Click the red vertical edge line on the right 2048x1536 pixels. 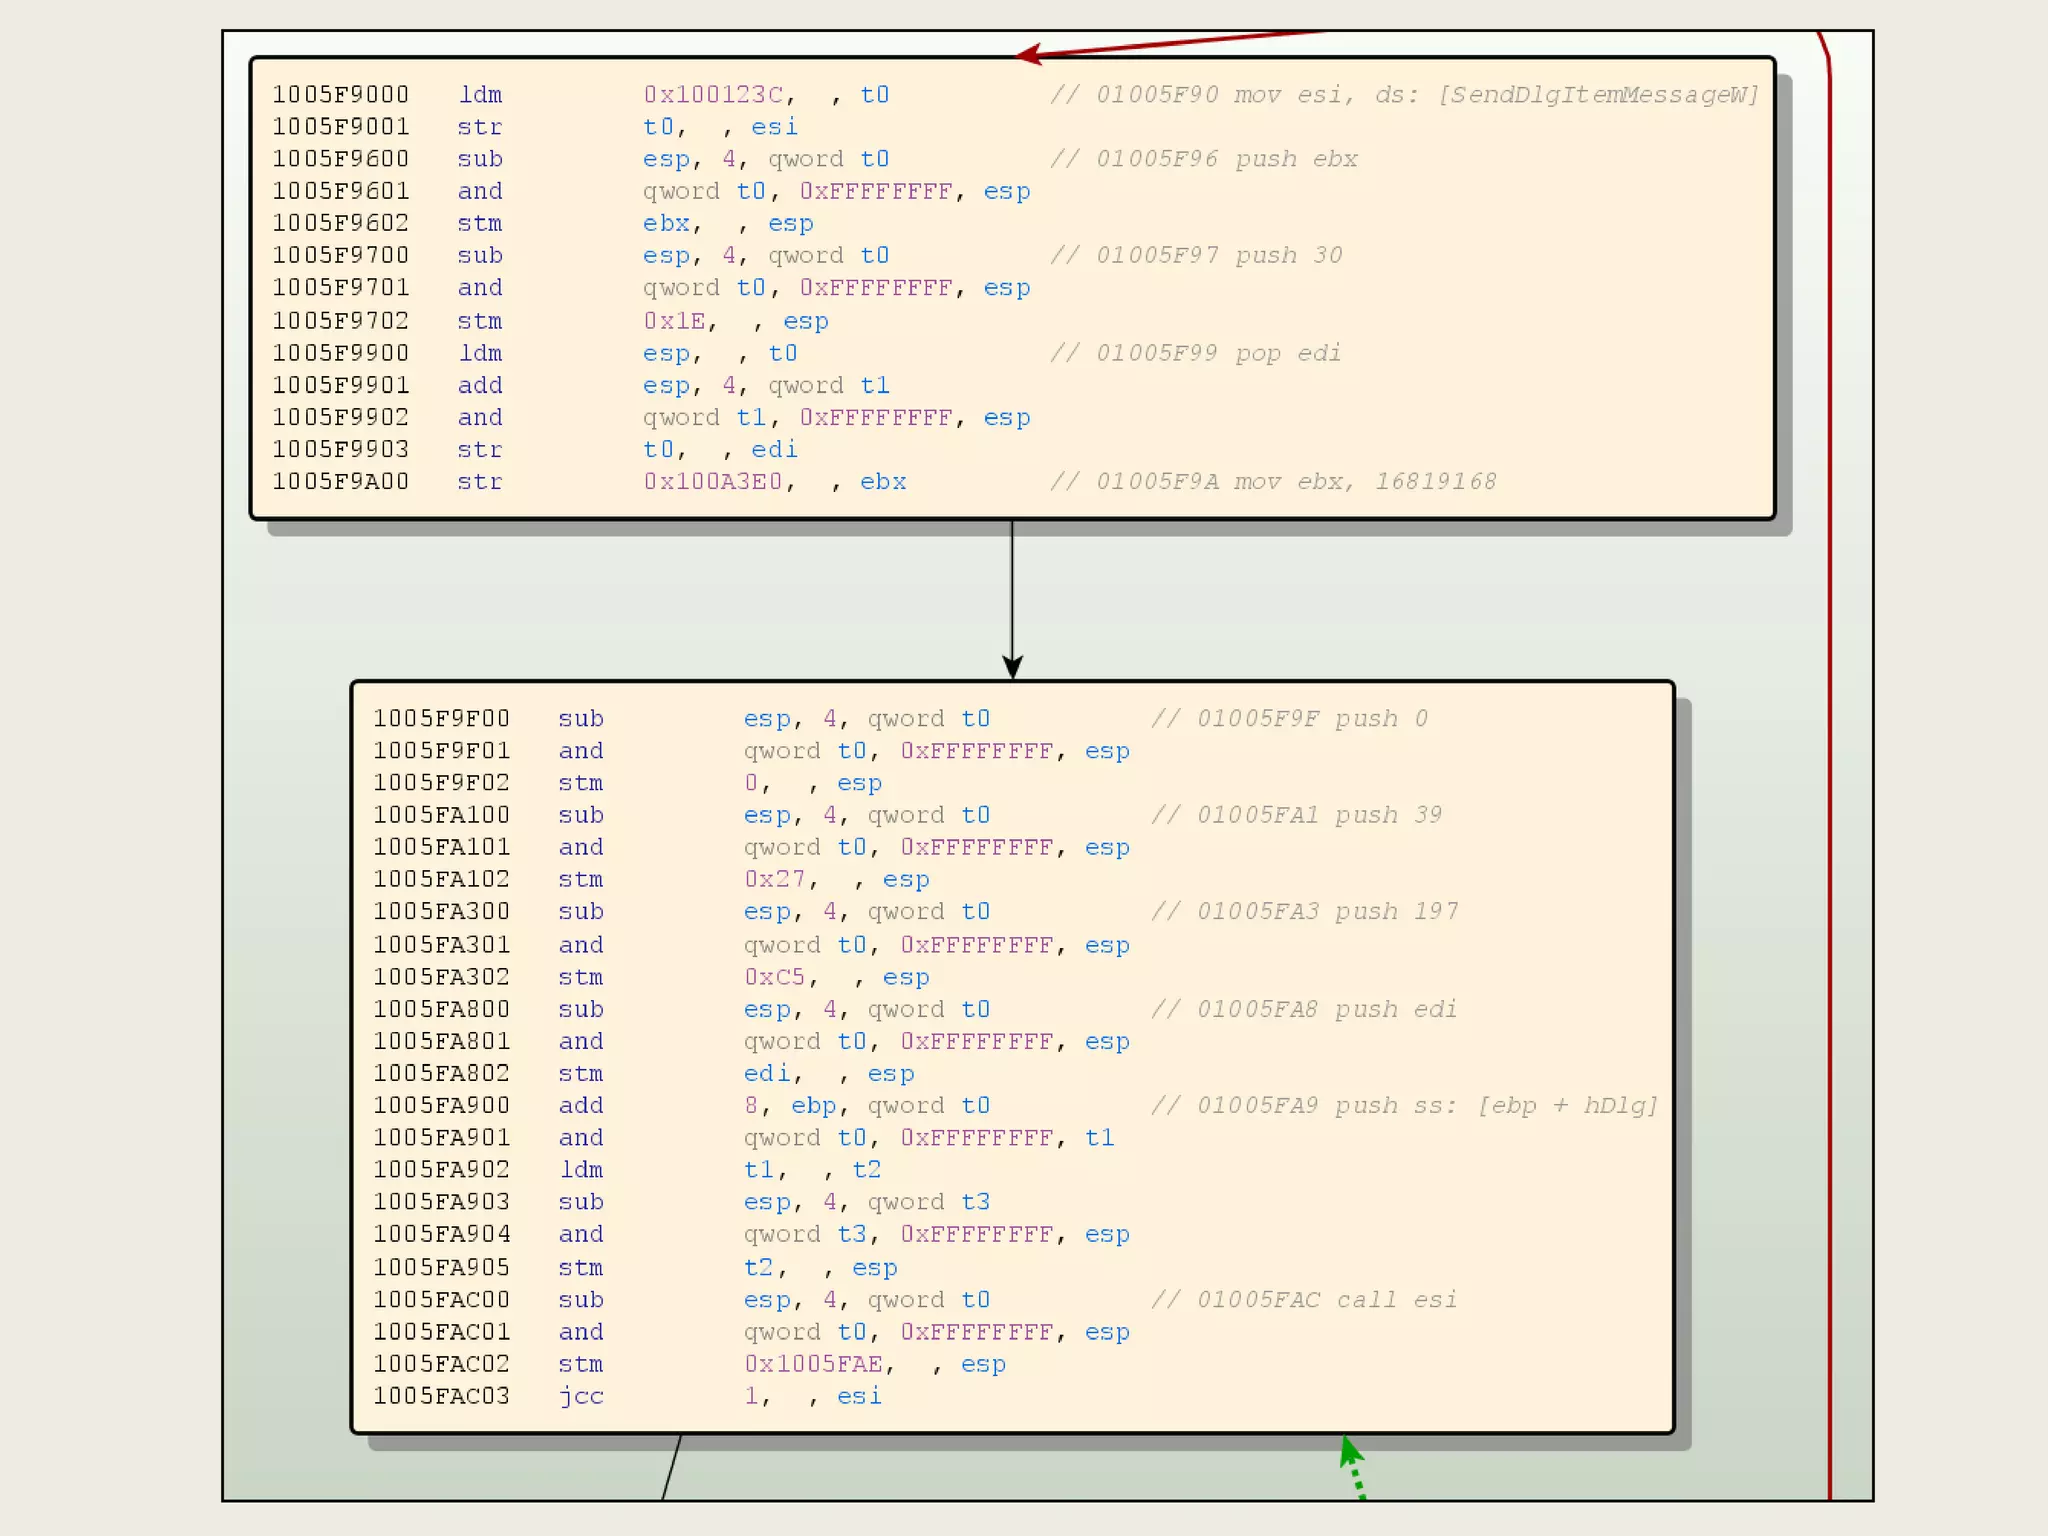(x=1830, y=800)
